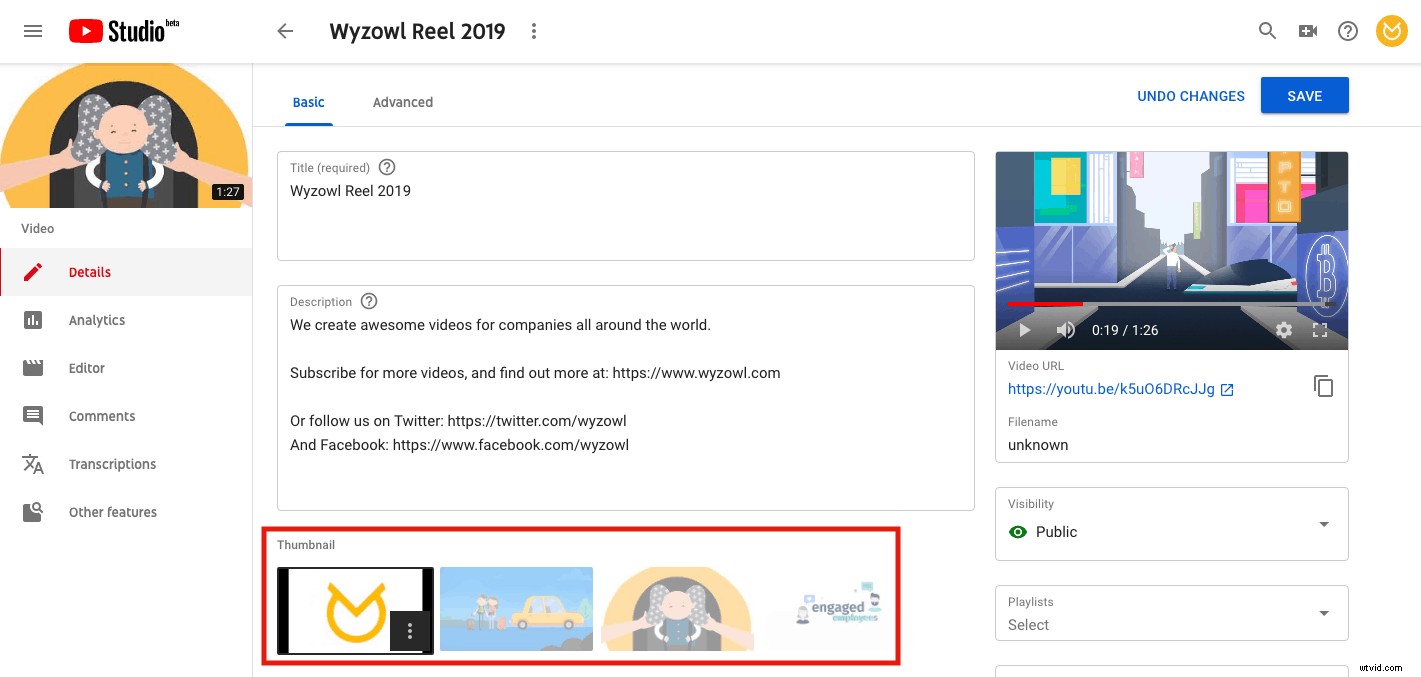Open the hamburger navigation menu
Image resolution: width=1421 pixels, height=677 pixels.
(33, 31)
